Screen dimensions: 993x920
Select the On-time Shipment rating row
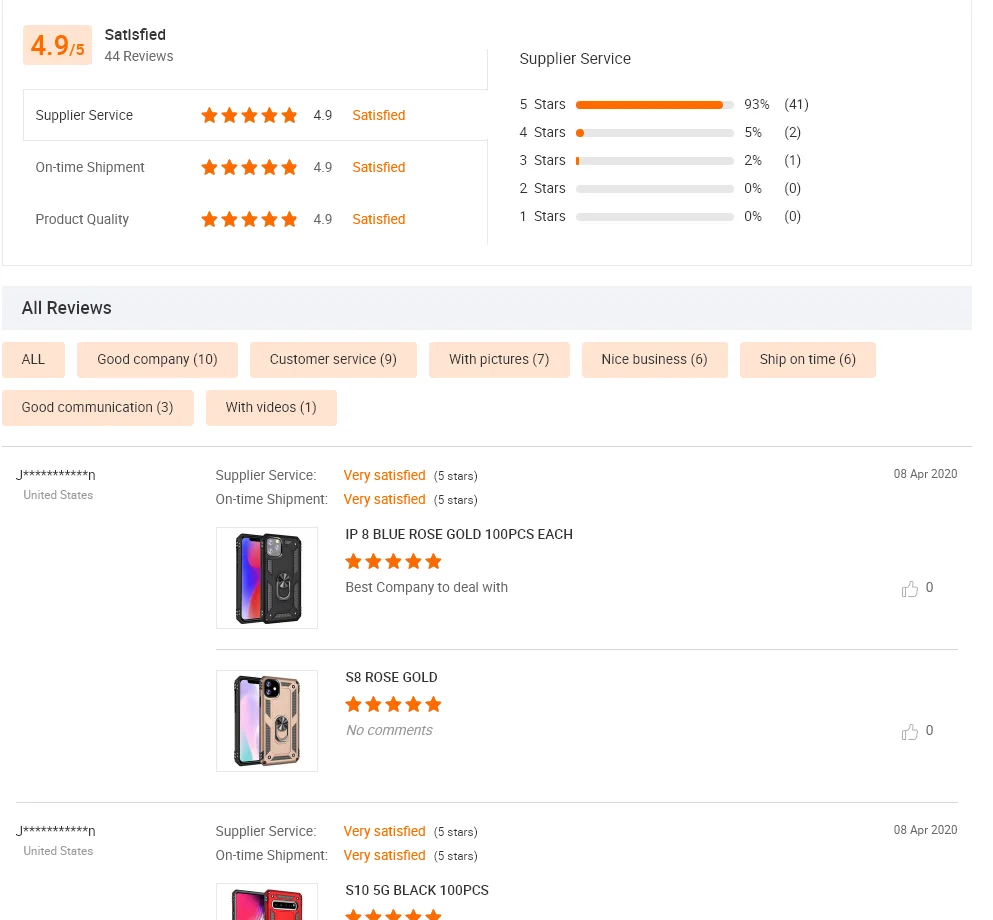tap(255, 167)
